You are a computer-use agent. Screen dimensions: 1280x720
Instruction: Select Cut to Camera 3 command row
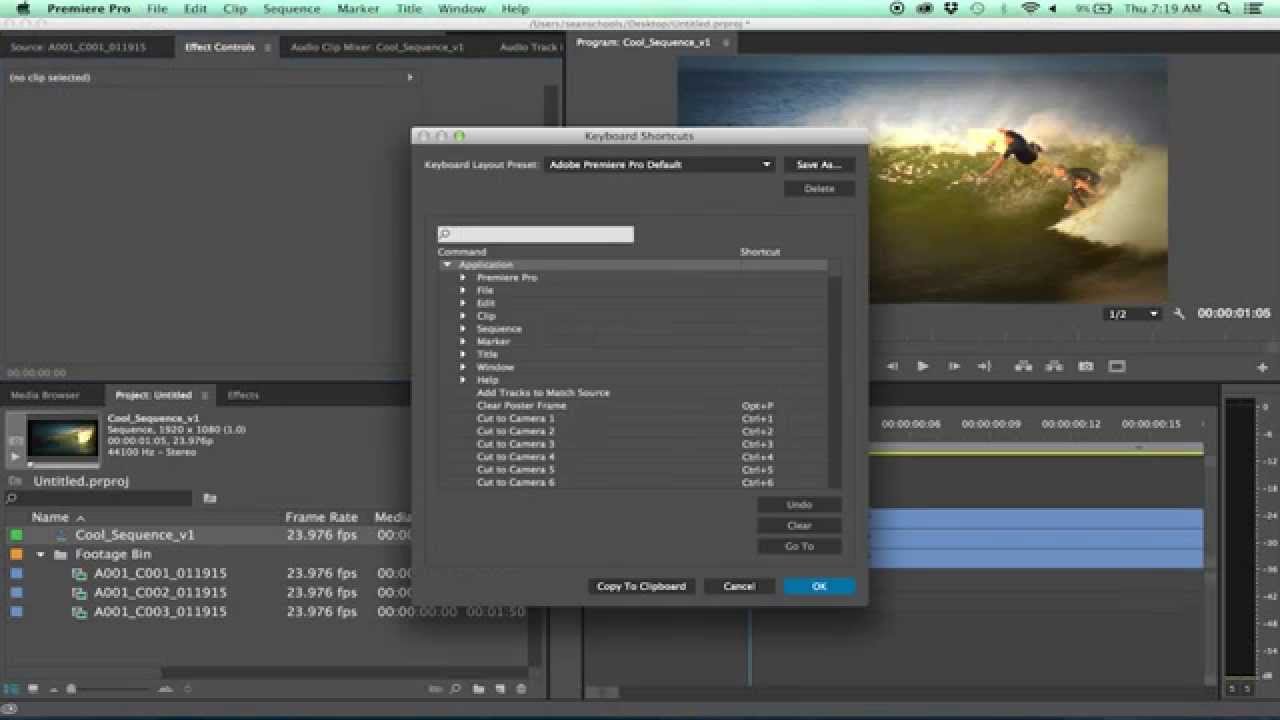(x=633, y=444)
